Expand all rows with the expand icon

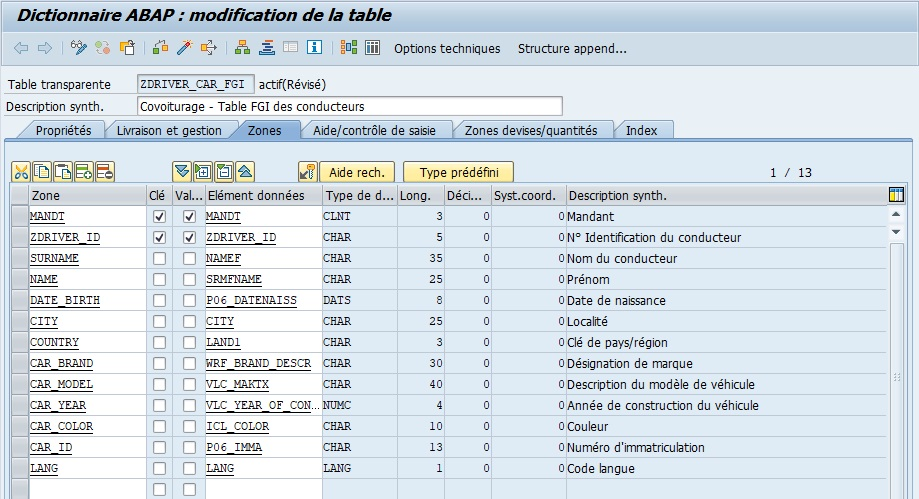tap(202, 172)
